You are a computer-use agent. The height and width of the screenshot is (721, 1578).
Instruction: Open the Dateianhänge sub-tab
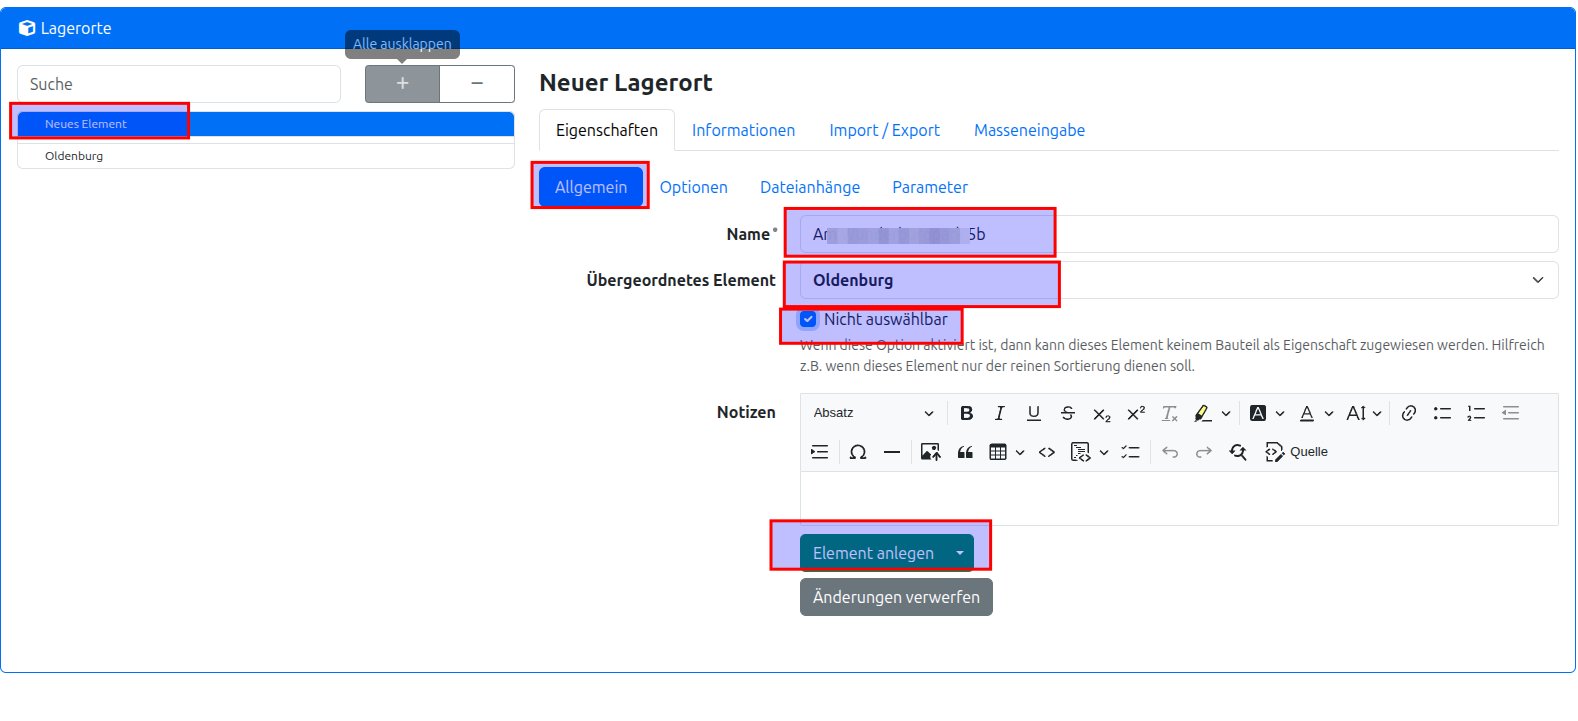click(809, 187)
